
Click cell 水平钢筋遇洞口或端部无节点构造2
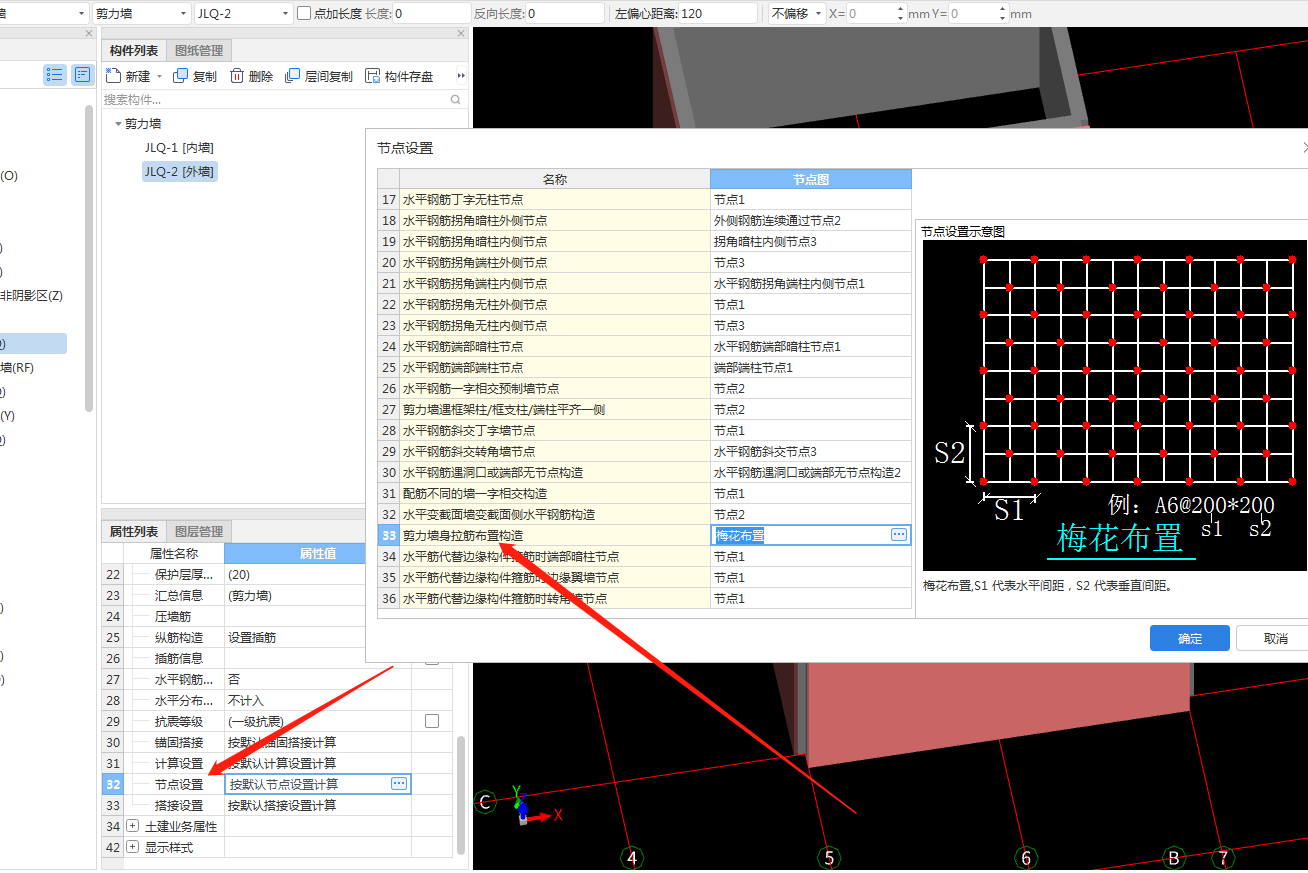pyautogui.click(x=811, y=473)
